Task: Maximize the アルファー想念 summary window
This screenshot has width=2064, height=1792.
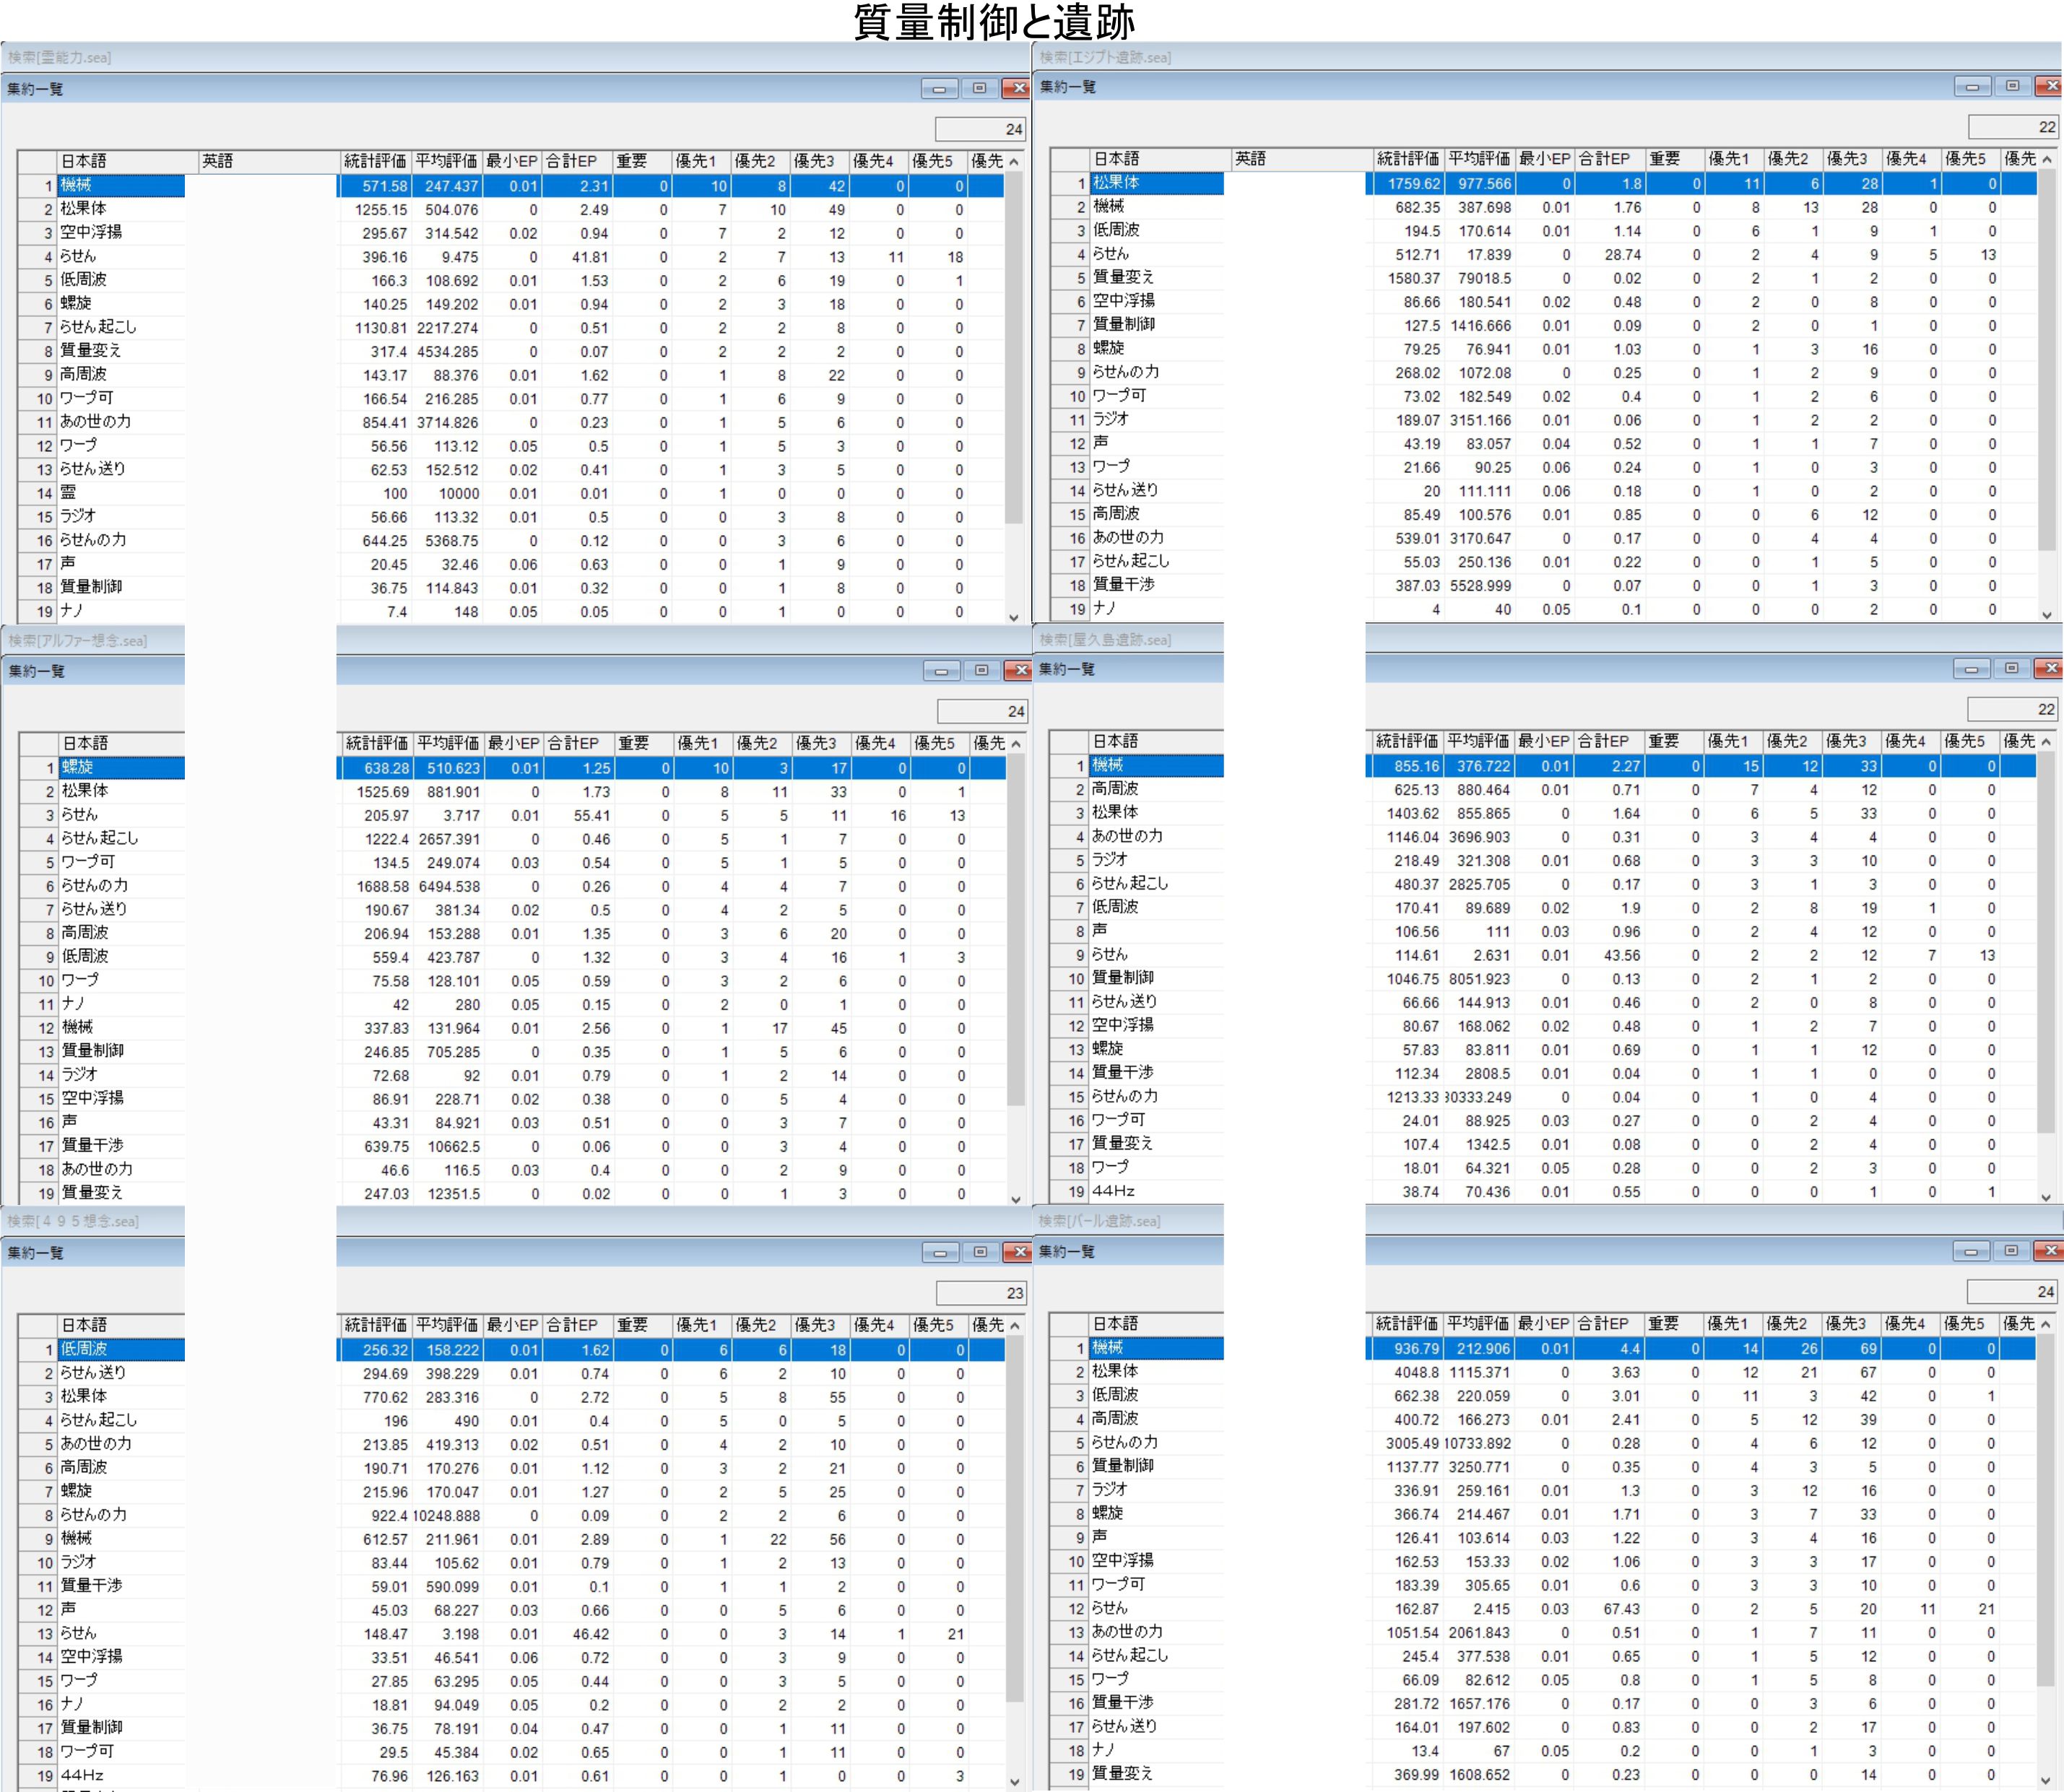Action: (x=981, y=670)
